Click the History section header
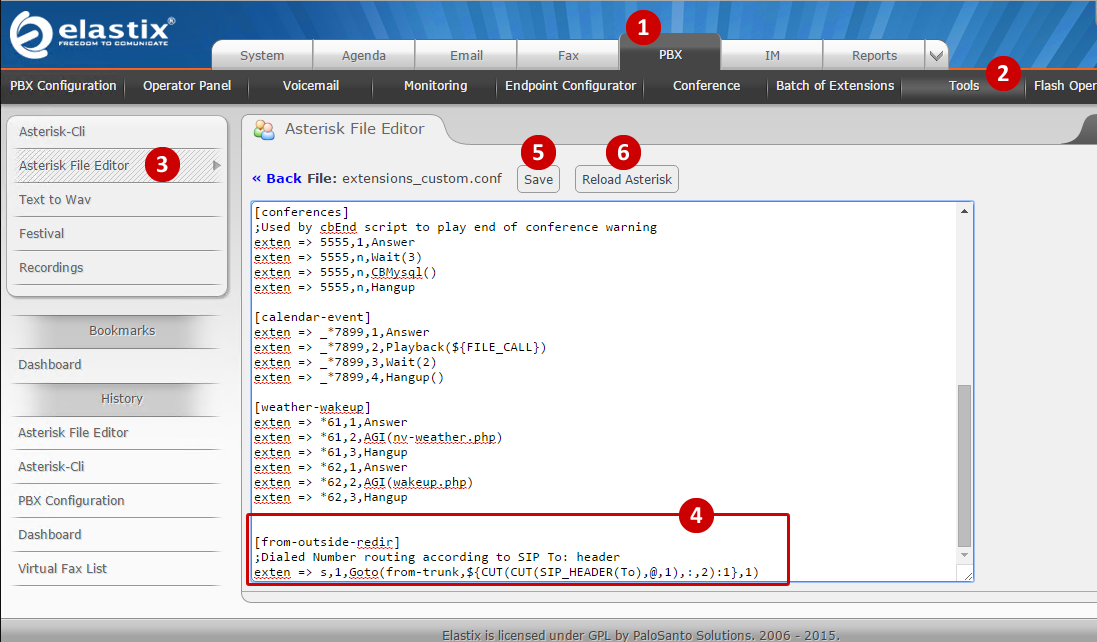The image size is (1097, 642). point(122,399)
